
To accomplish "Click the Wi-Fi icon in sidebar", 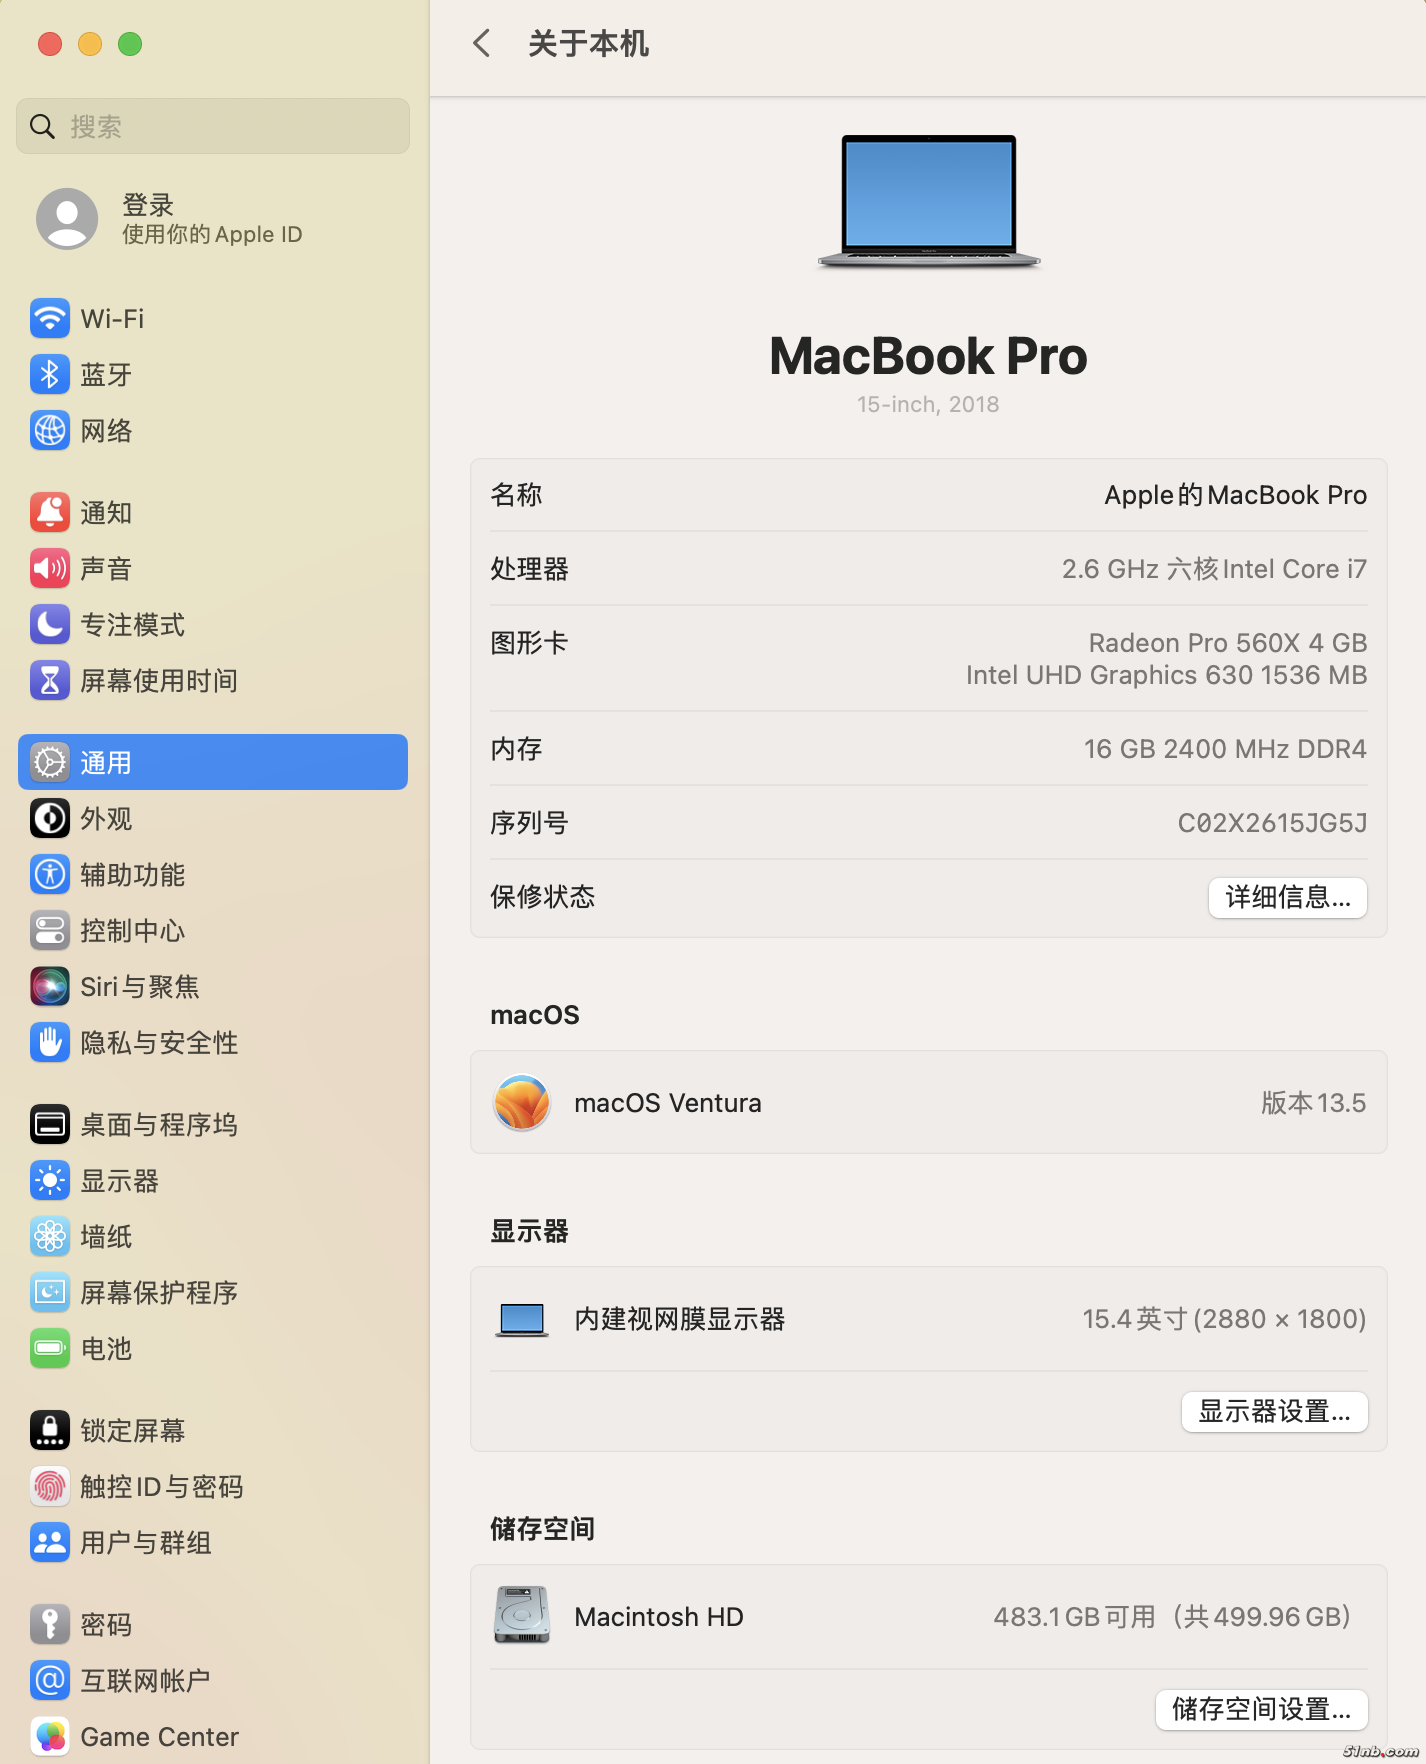I will pyautogui.click(x=50, y=319).
